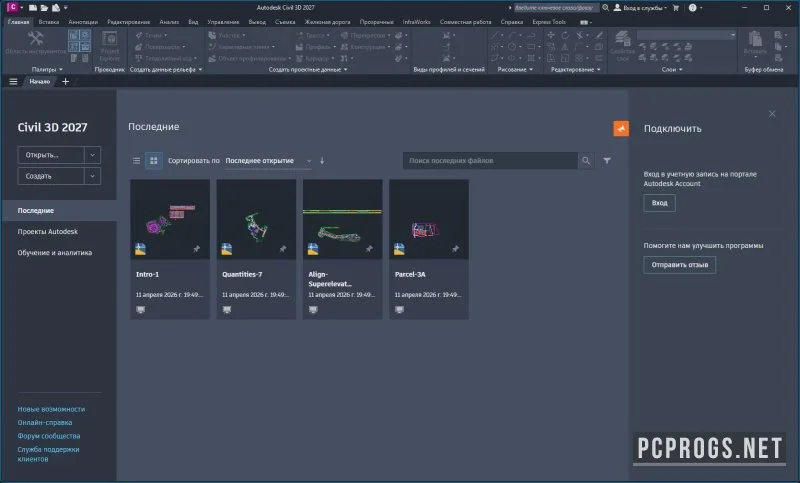
Task: Open the Последнее открытие sort dropdown
Action: coord(268,161)
